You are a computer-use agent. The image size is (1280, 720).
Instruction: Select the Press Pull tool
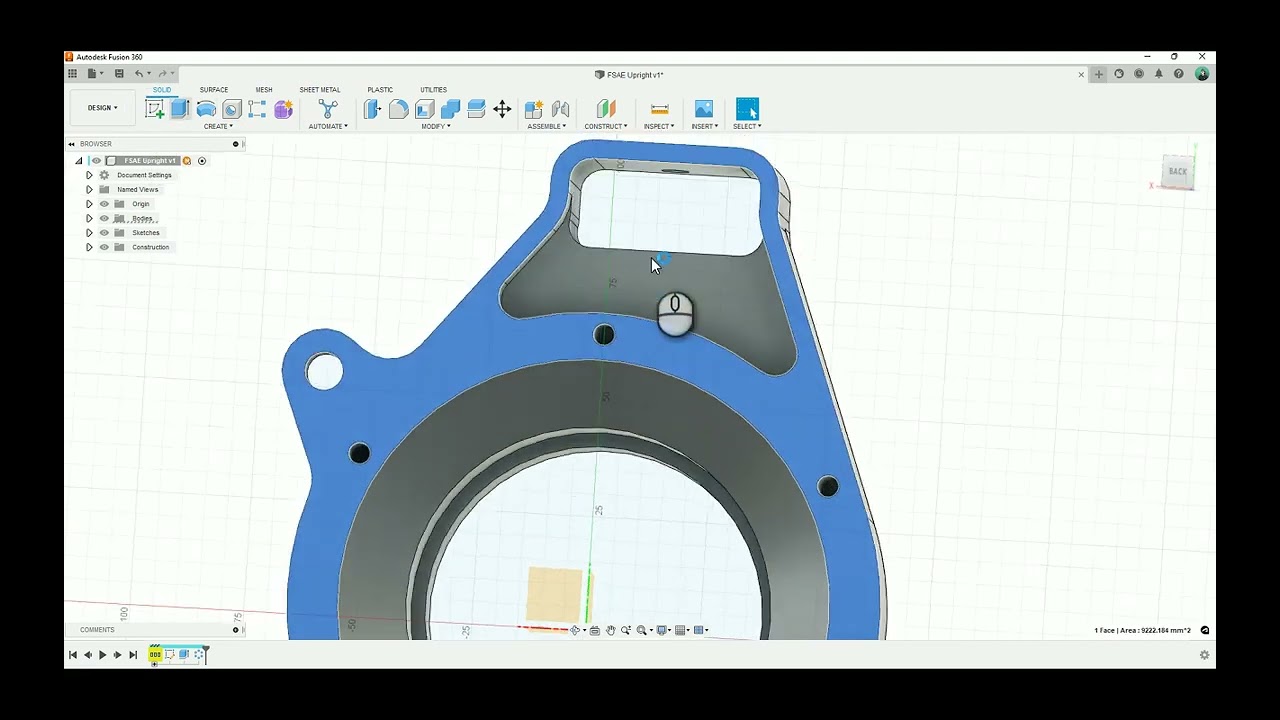(373, 109)
